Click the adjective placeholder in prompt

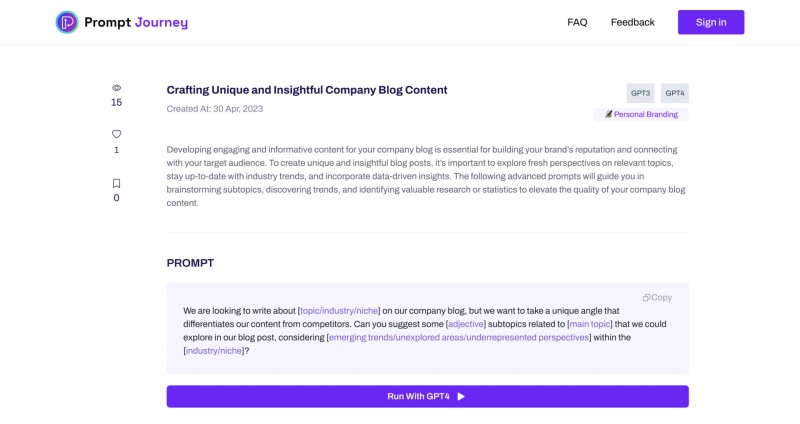(x=466, y=324)
